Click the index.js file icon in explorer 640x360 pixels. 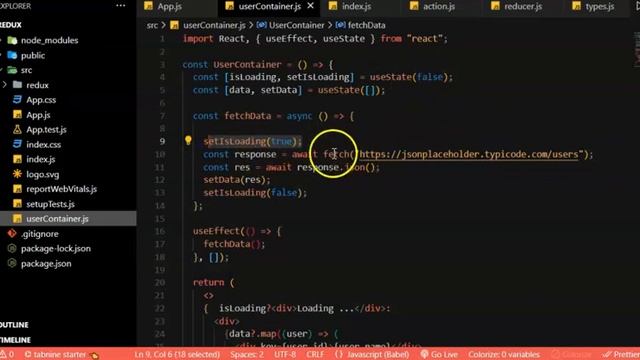click(17, 159)
